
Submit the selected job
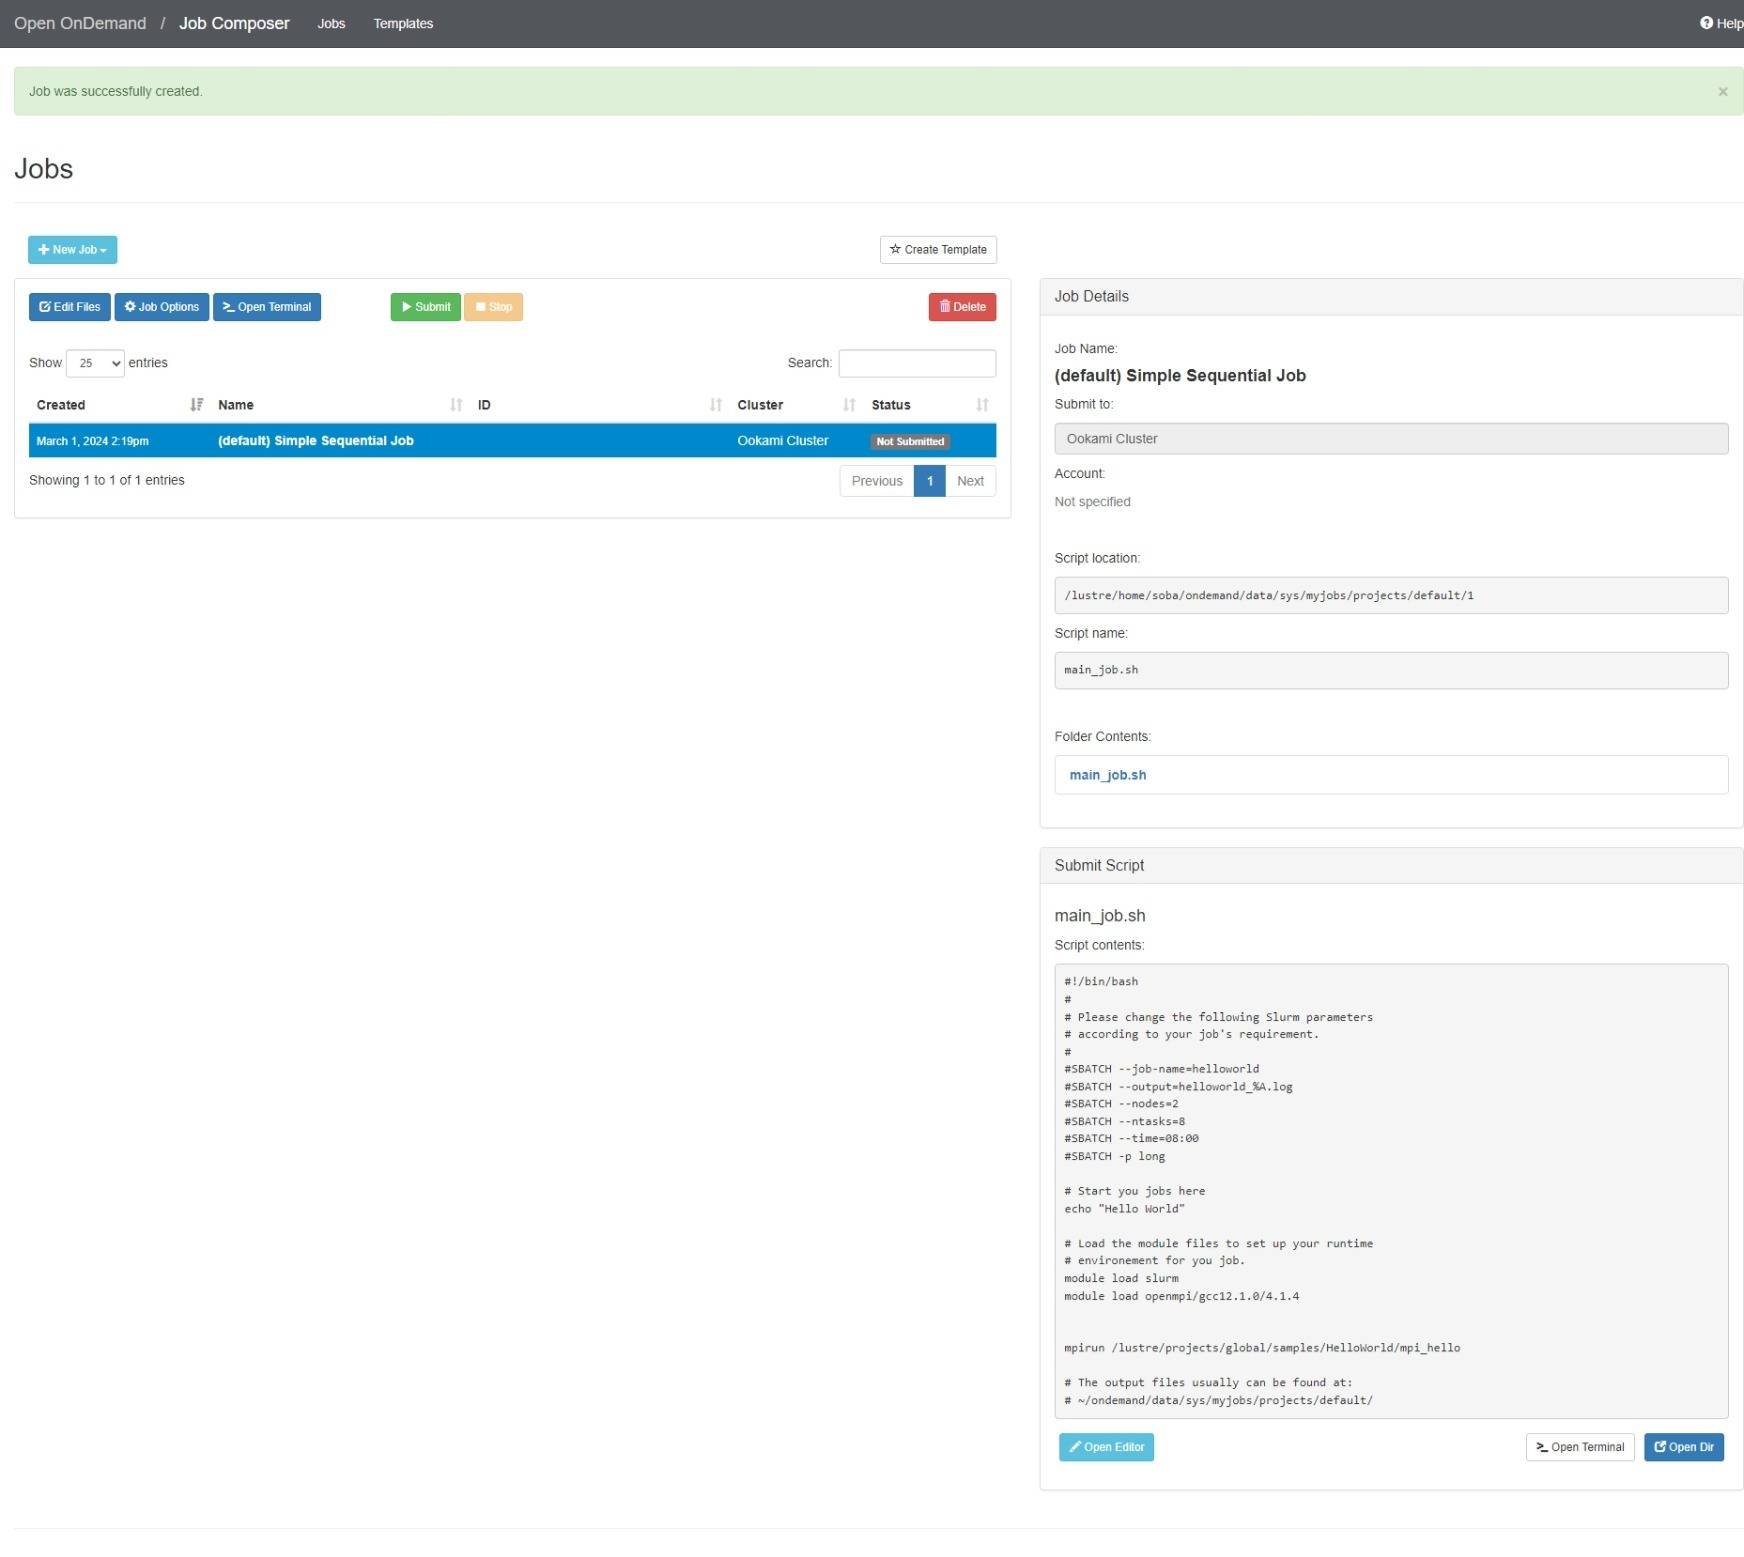(x=425, y=307)
